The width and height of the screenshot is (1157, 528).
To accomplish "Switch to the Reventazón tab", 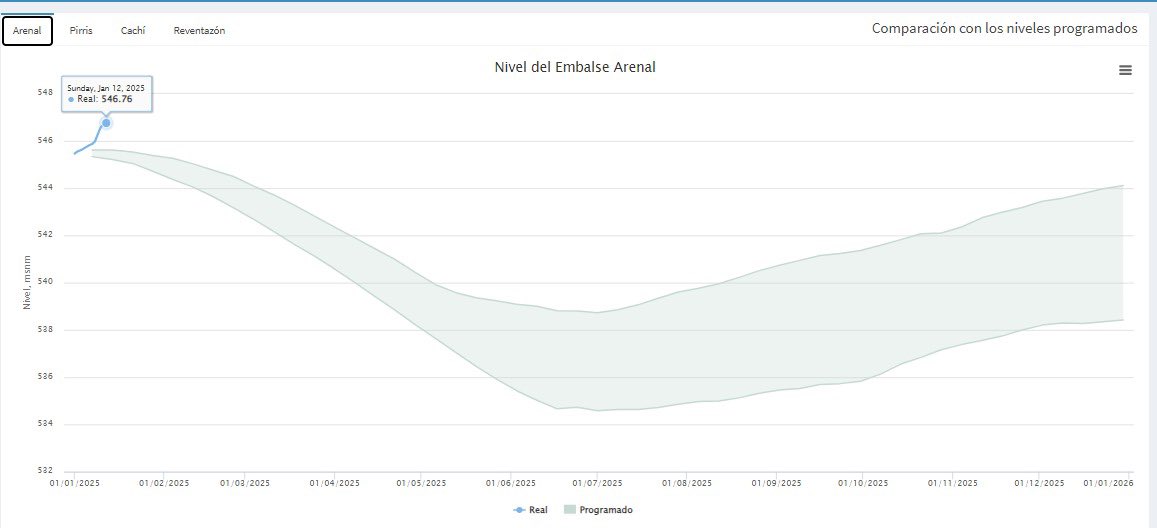I will 199,31.
